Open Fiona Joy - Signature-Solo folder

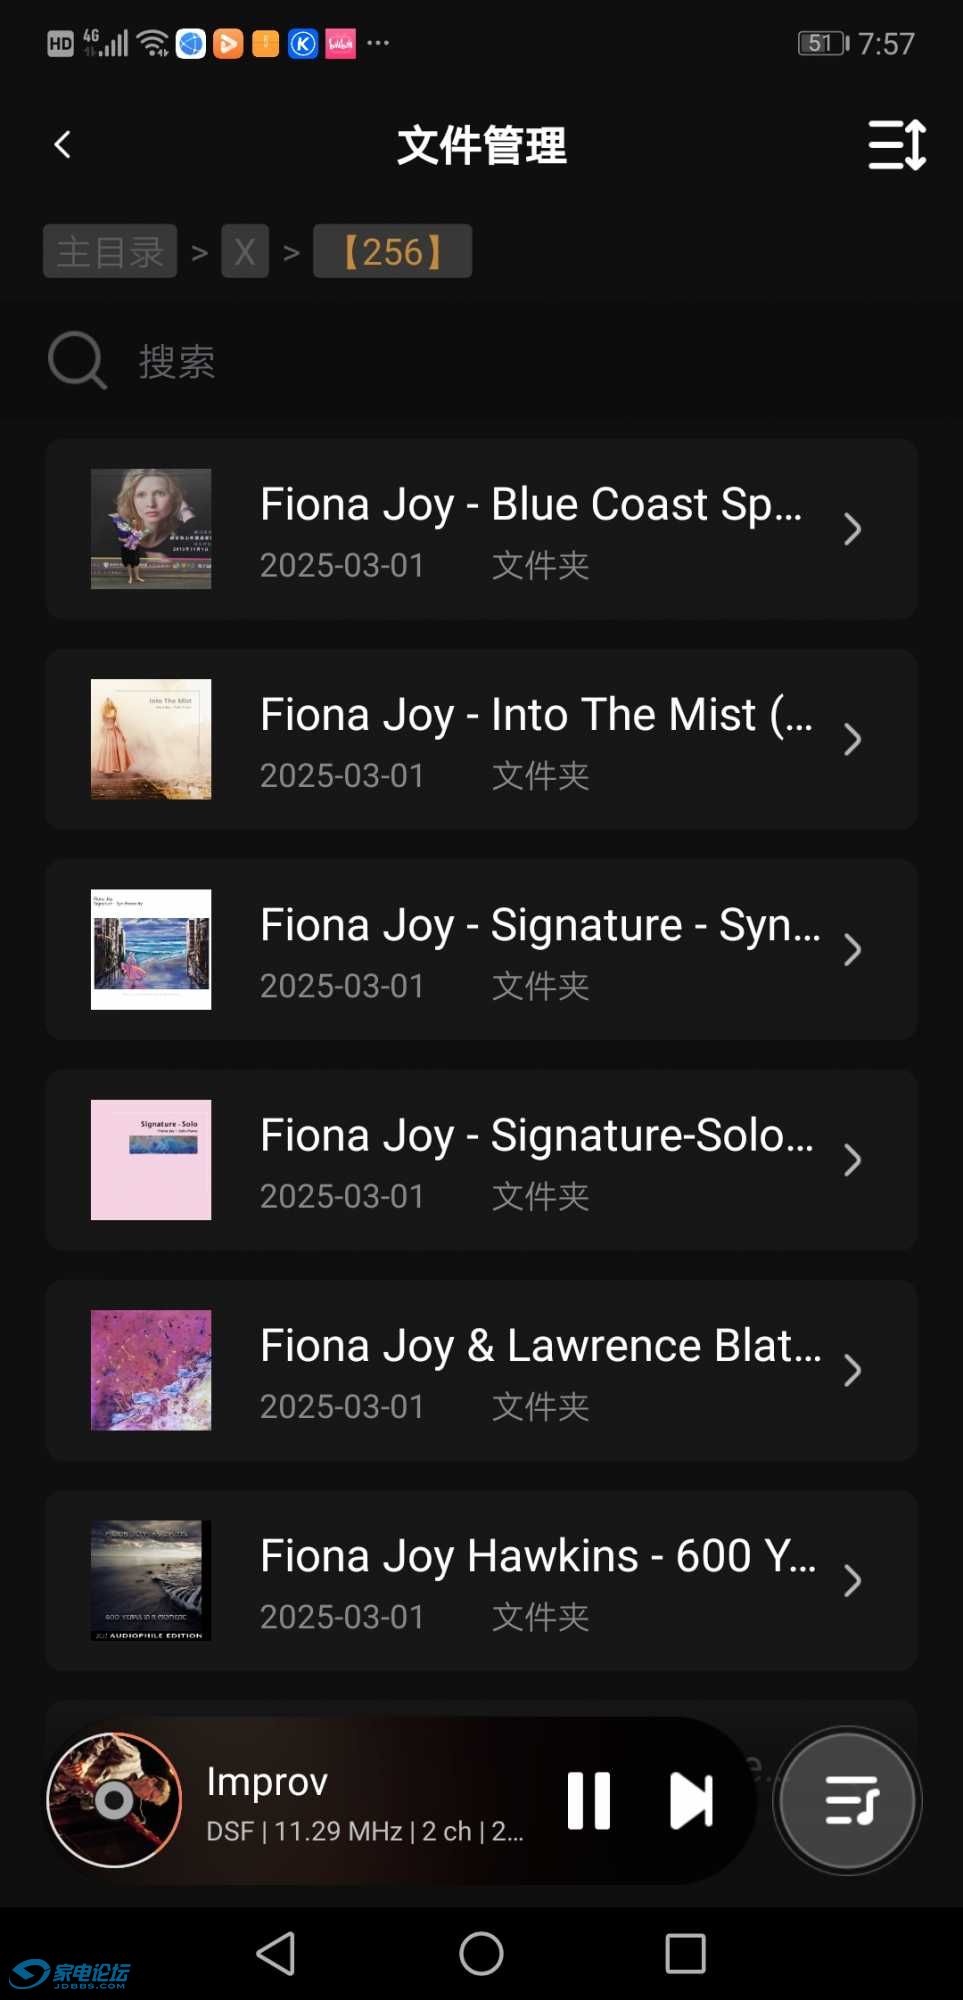[x=536, y=1160]
